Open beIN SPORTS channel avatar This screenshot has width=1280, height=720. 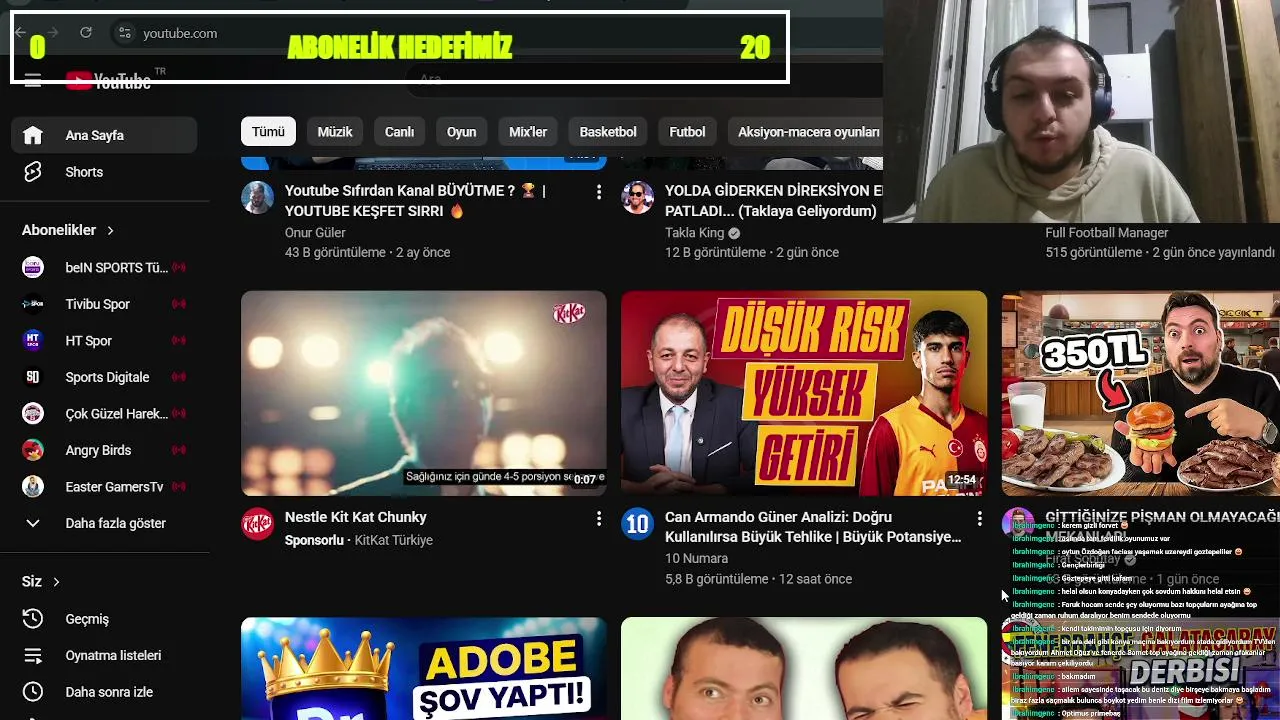tap(33, 267)
